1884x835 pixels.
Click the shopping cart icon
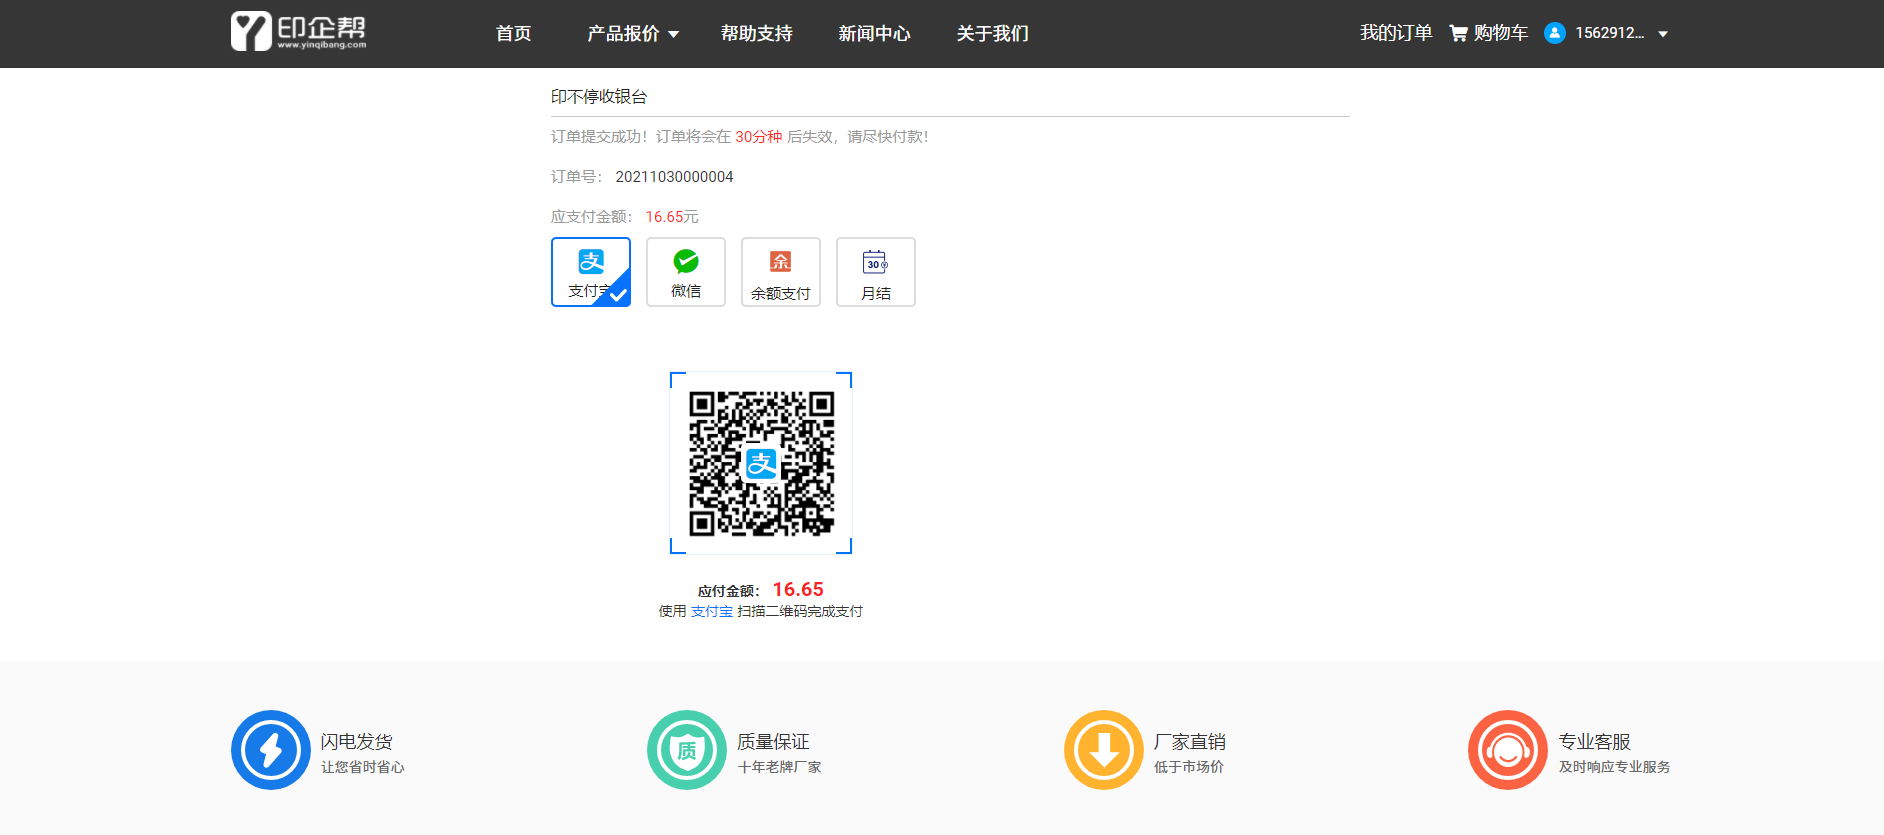pos(1458,33)
